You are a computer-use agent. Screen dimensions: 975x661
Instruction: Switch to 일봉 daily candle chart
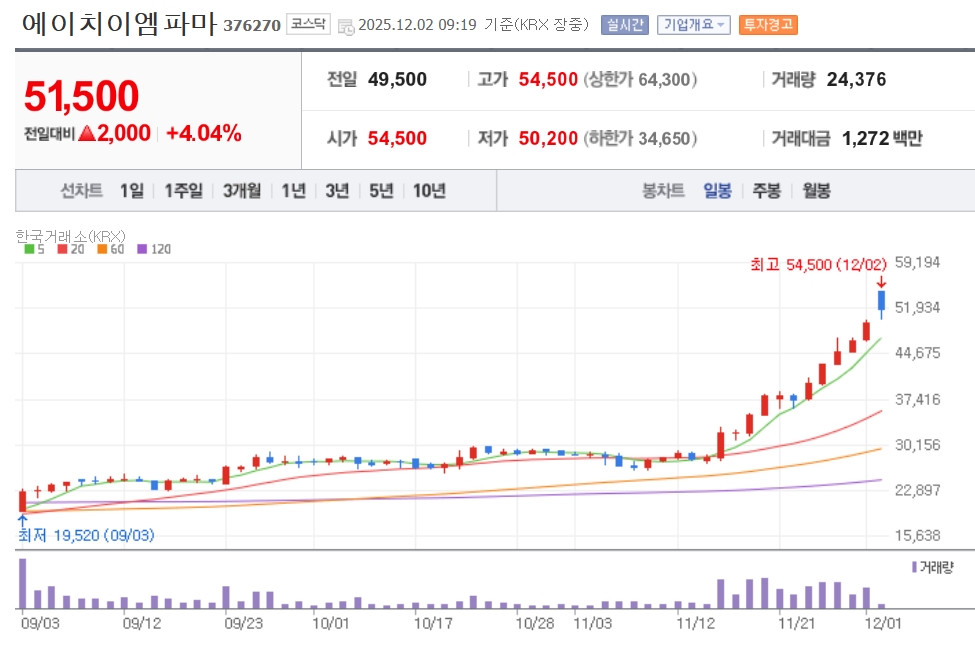point(717,191)
